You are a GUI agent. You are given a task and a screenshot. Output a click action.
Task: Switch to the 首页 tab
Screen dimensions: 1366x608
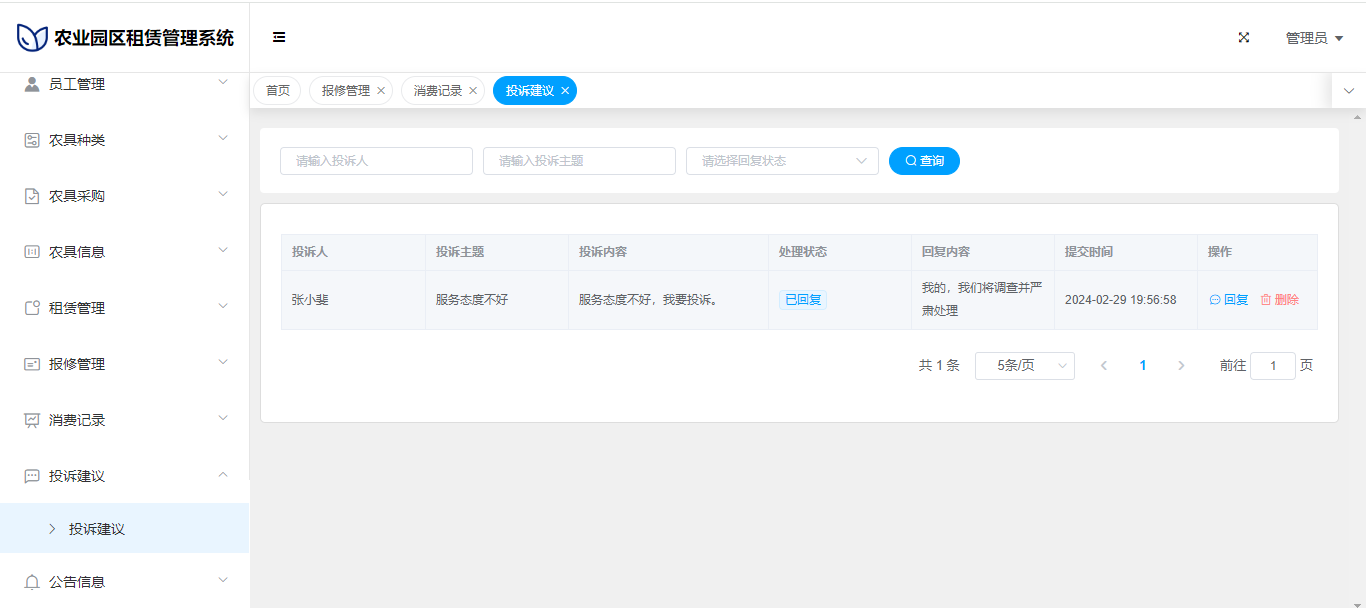(x=277, y=91)
